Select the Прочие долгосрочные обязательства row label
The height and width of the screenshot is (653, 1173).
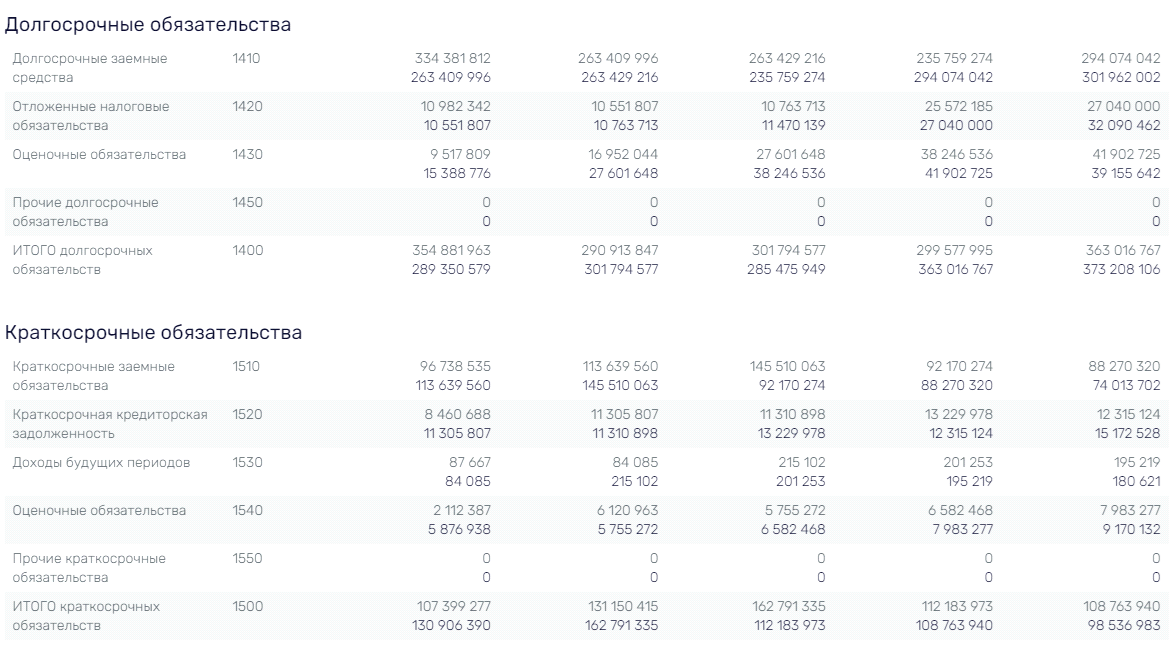(85, 212)
